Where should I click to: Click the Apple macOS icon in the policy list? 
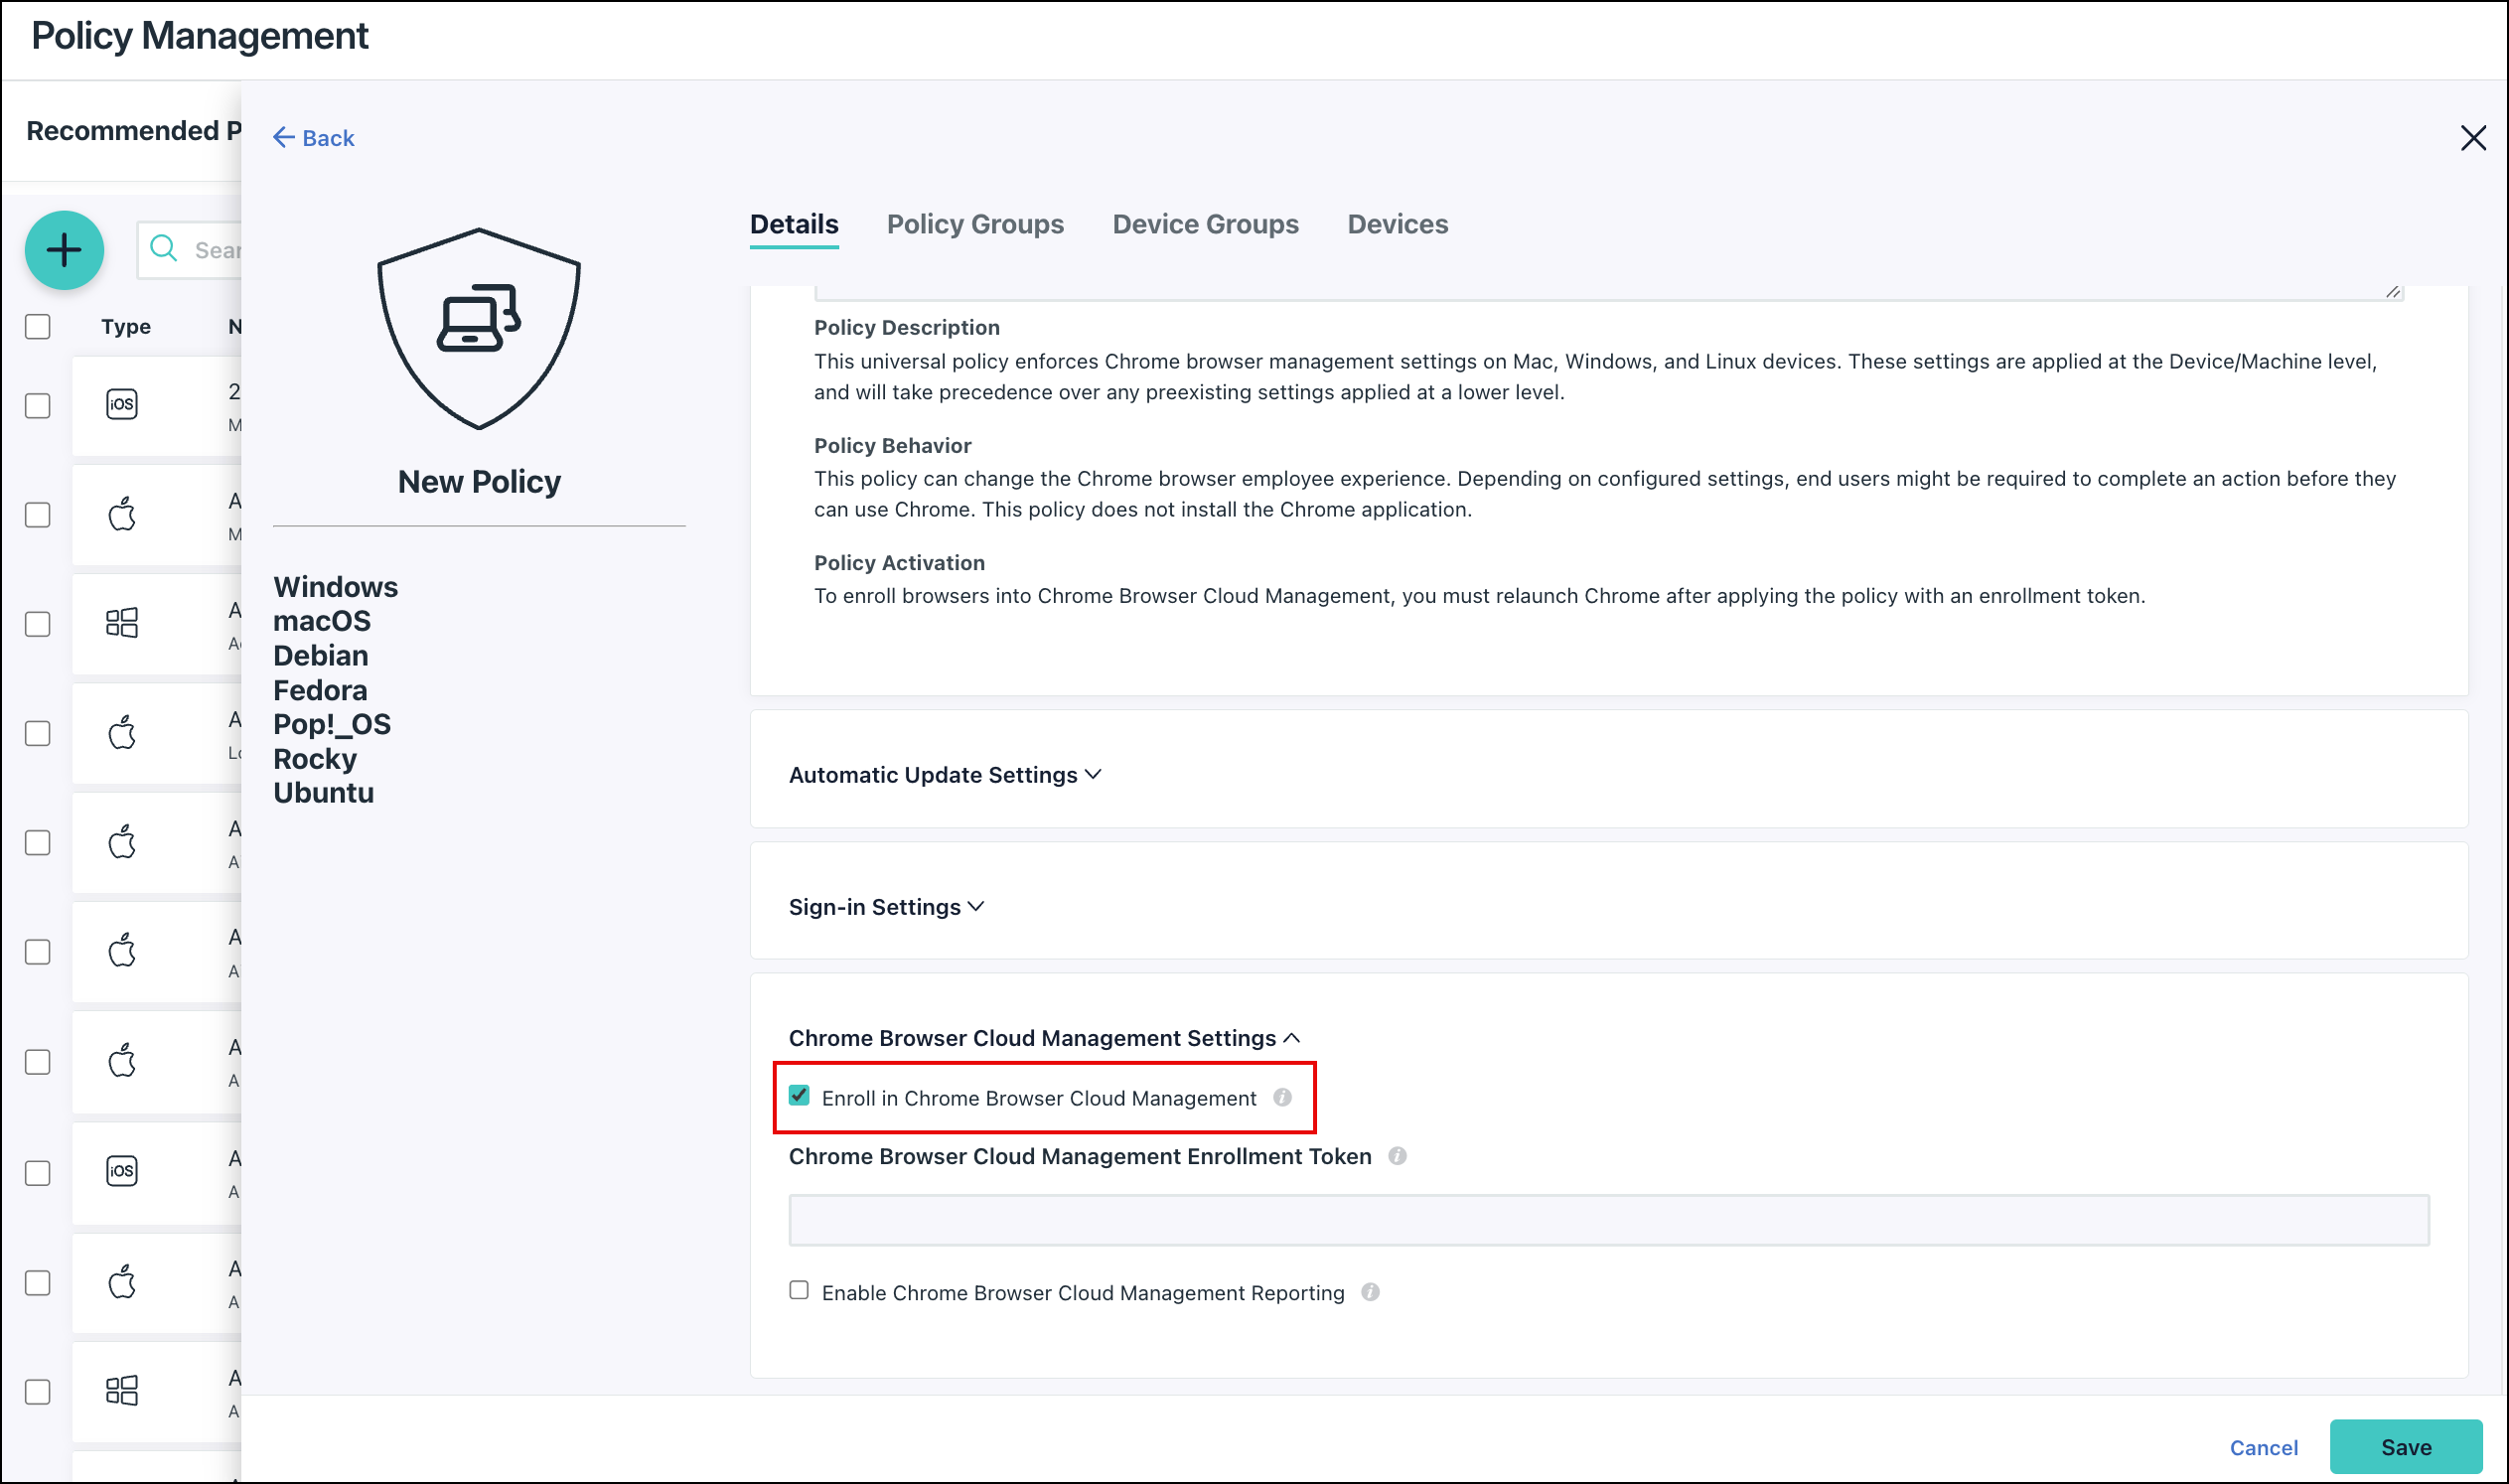point(121,514)
